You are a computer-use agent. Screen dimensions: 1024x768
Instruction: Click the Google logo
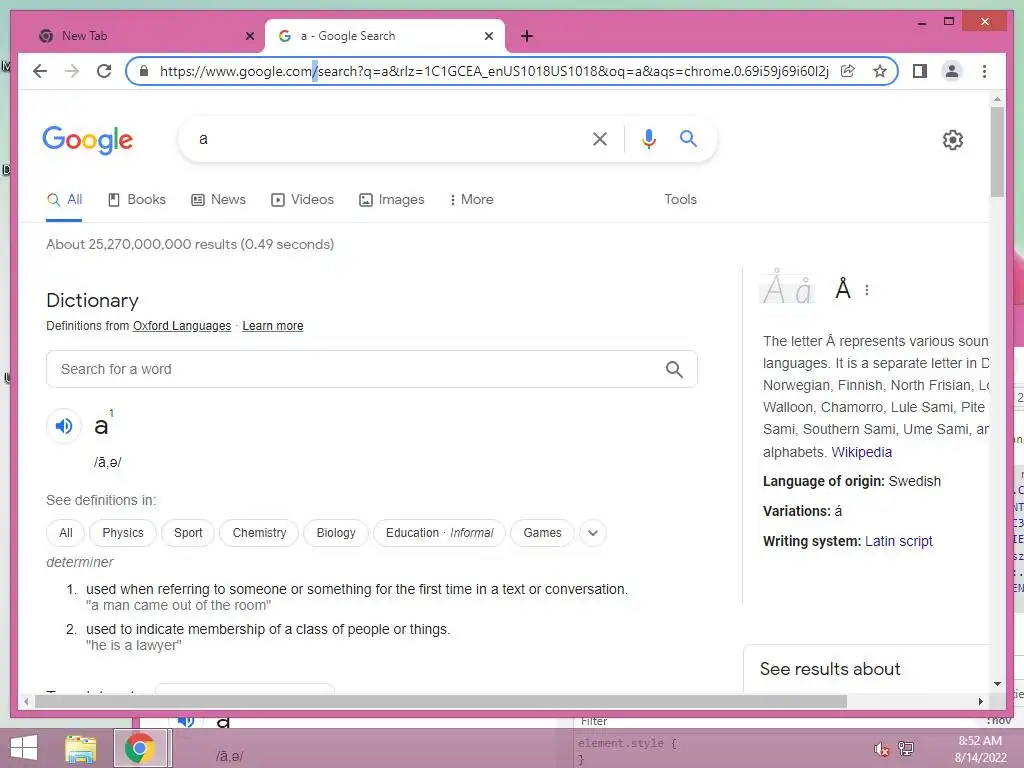coord(88,140)
